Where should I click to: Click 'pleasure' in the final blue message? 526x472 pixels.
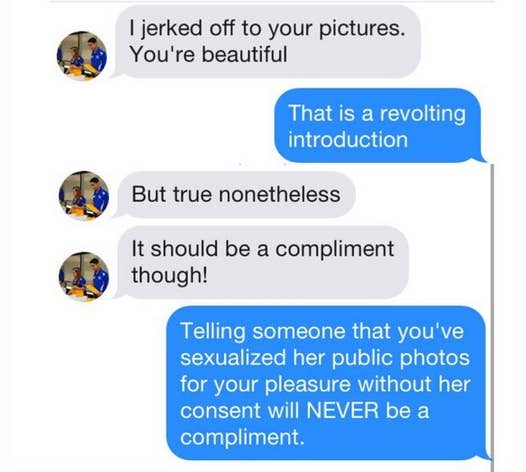(x=308, y=385)
